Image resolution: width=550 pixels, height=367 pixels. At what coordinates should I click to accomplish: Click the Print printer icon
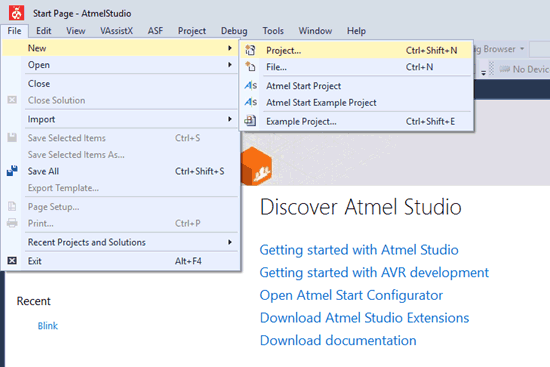pos(12,223)
